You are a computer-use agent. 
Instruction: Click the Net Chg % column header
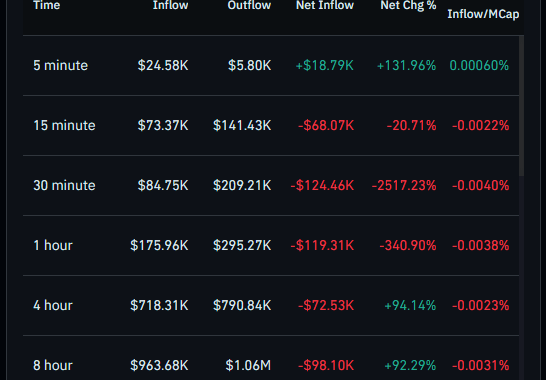coord(408,5)
